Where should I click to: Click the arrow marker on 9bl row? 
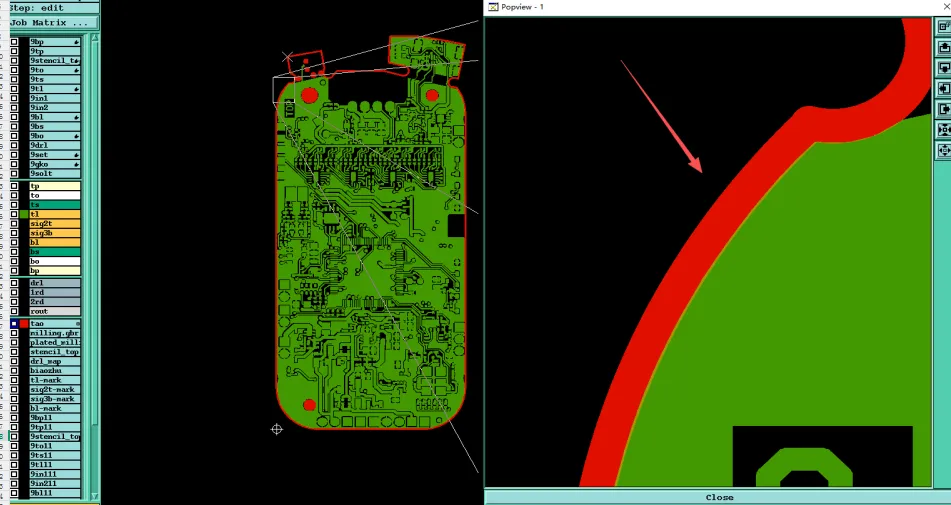pos(76,117)
